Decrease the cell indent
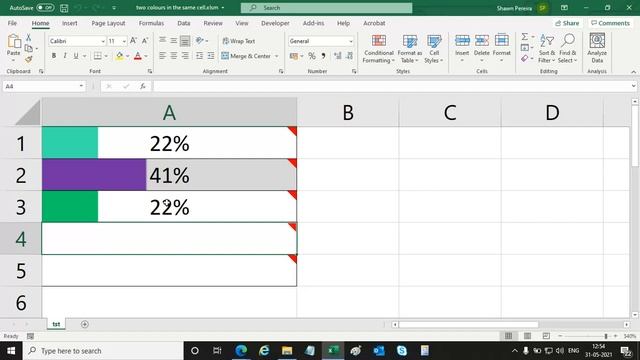The height and width of the screenshot is (360, 640). [199, 56]
